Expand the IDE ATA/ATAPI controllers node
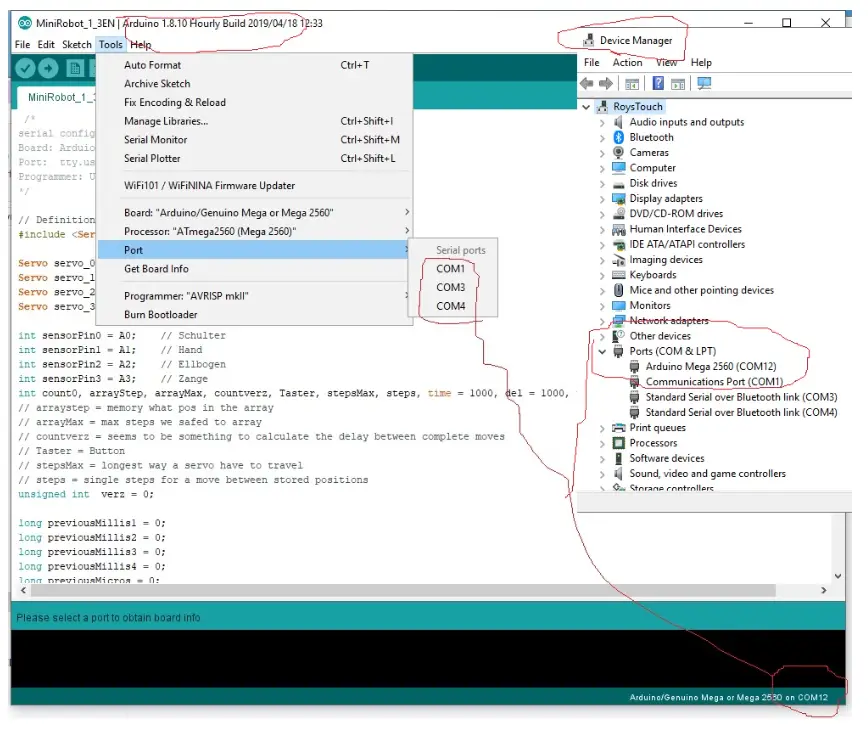868x730 pixels. 602,245
